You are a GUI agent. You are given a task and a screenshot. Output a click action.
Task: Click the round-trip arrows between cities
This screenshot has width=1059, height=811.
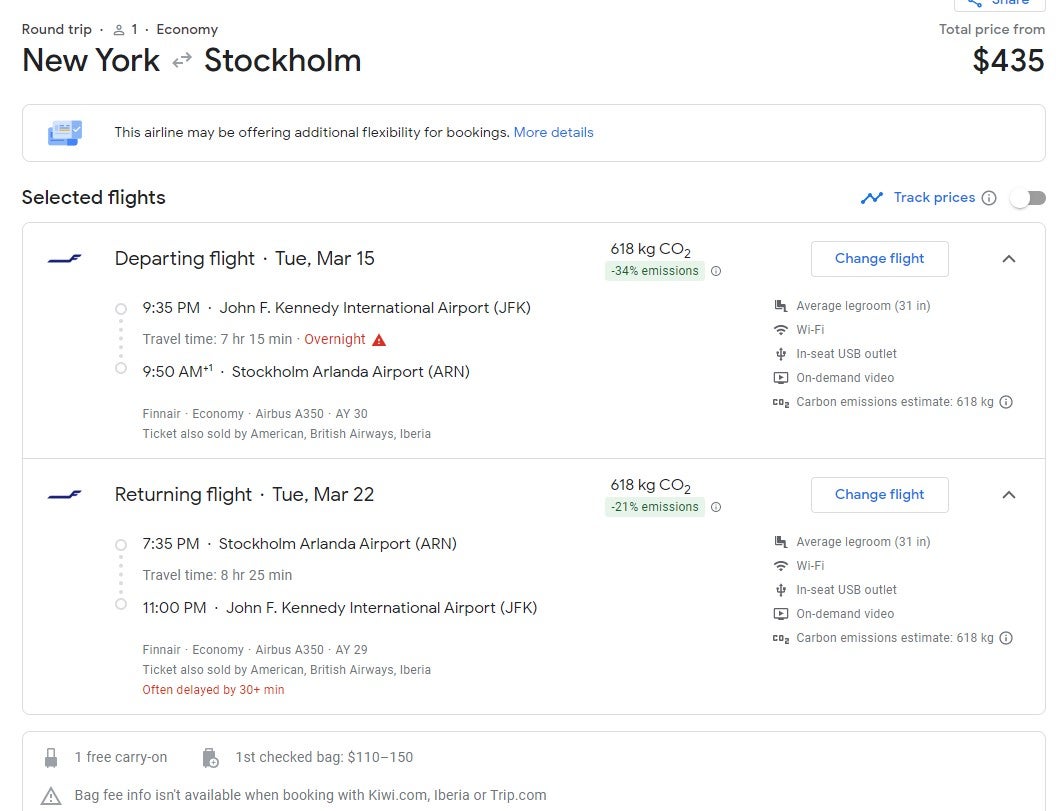click(x=182, y=61)
